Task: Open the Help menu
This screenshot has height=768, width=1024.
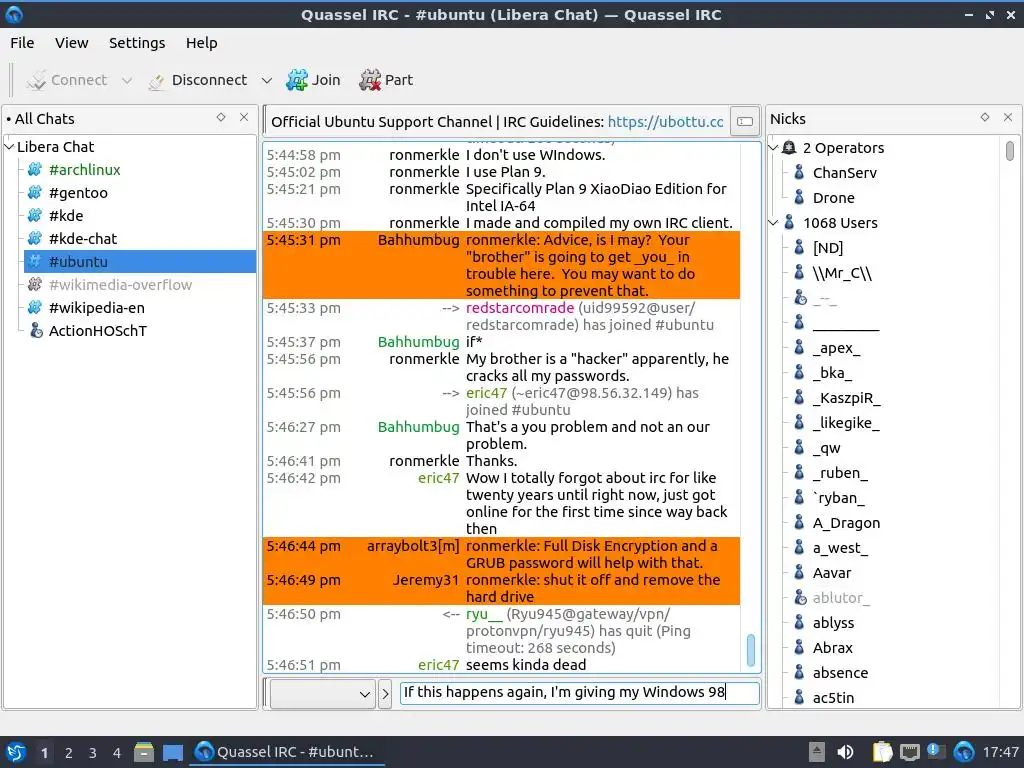Action: click(x=201, y=43)
